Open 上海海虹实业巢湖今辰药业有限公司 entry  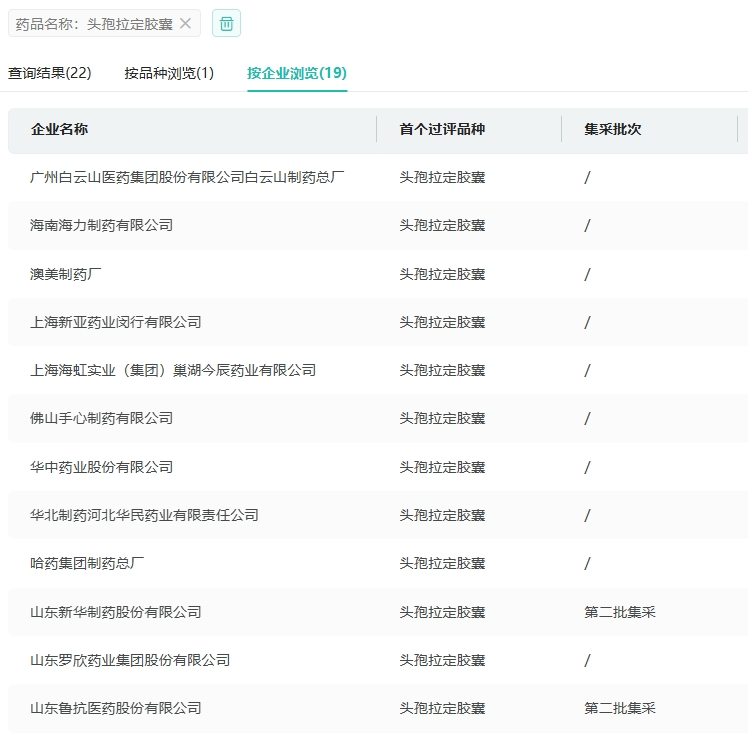click(x=173, y=370)
